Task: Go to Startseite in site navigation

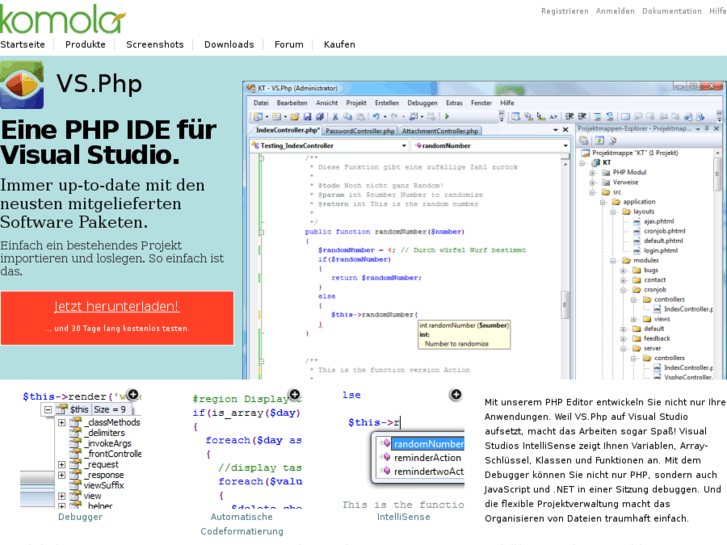Action: pyautogui.click(x=22, y=45)
